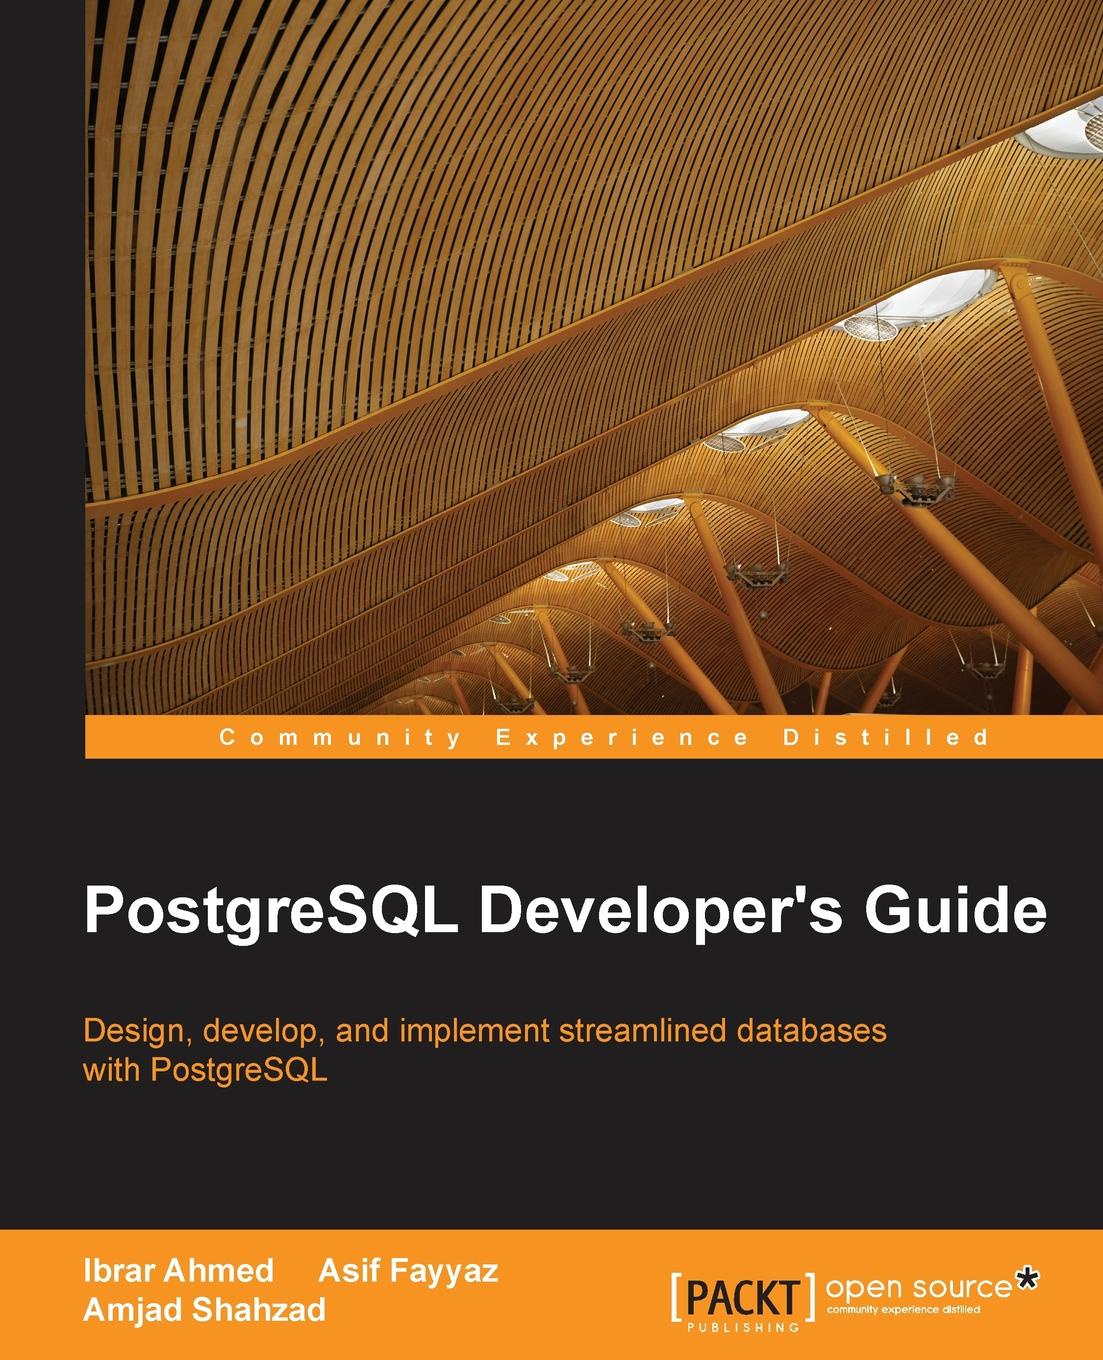The height and width of the screenshot is (1360, 1103).
Task: Click the word PUBLISHING under the Packt logo
Action: point(743,1327)
